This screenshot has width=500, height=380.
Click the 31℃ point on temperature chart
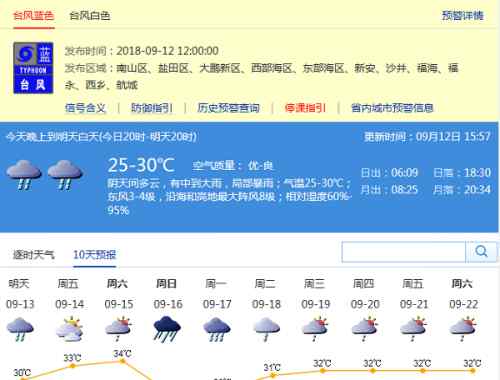pos(273,375)
